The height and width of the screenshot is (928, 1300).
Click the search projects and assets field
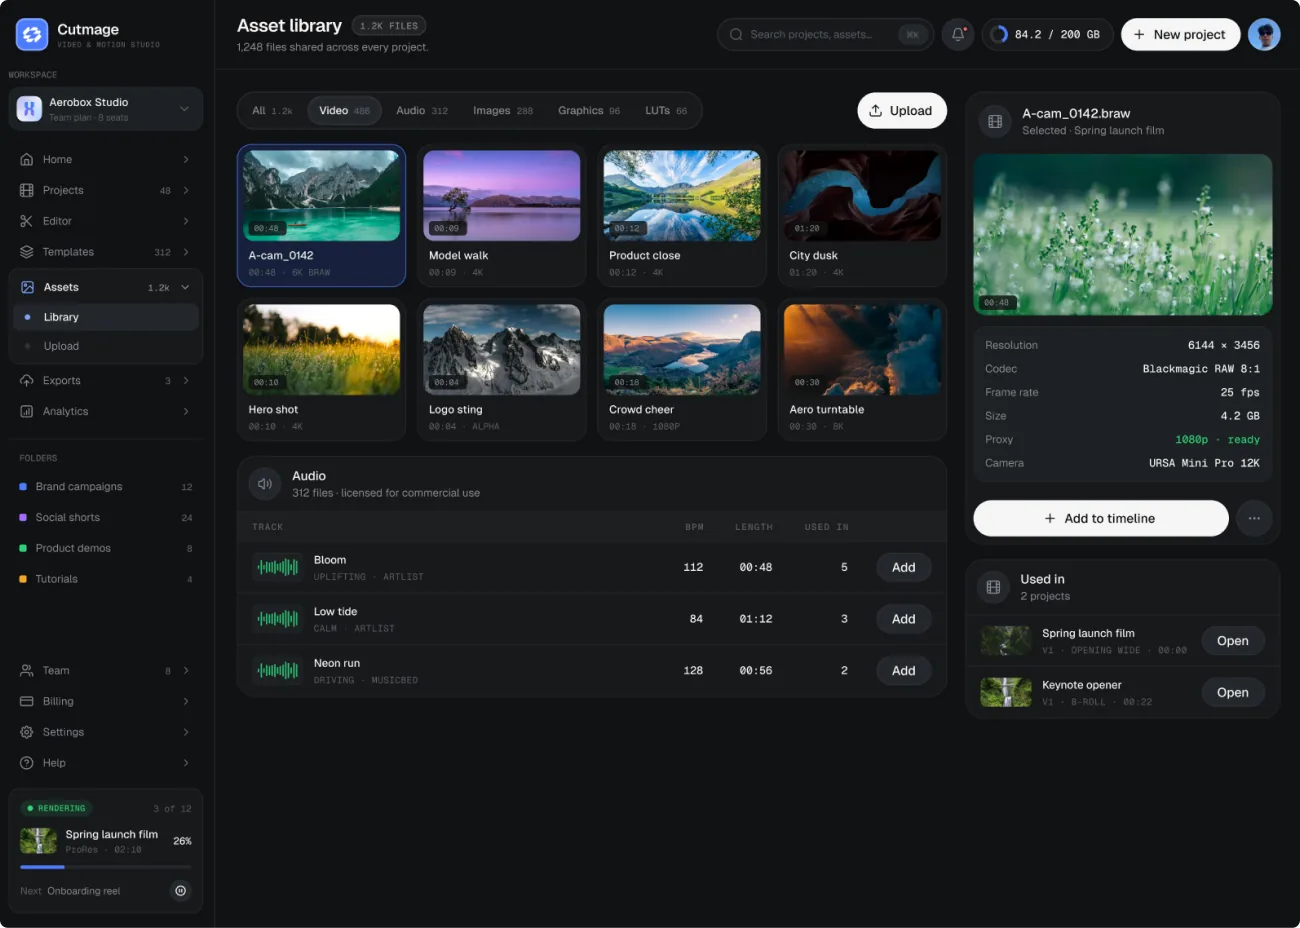826,34
